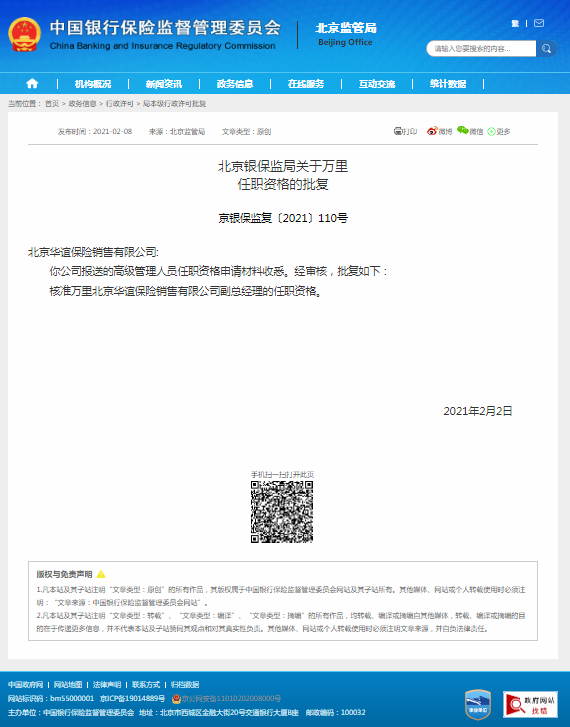Click the 事业单位 shield badge
This screenshot has height=727, width=570.
coord(478,704)
